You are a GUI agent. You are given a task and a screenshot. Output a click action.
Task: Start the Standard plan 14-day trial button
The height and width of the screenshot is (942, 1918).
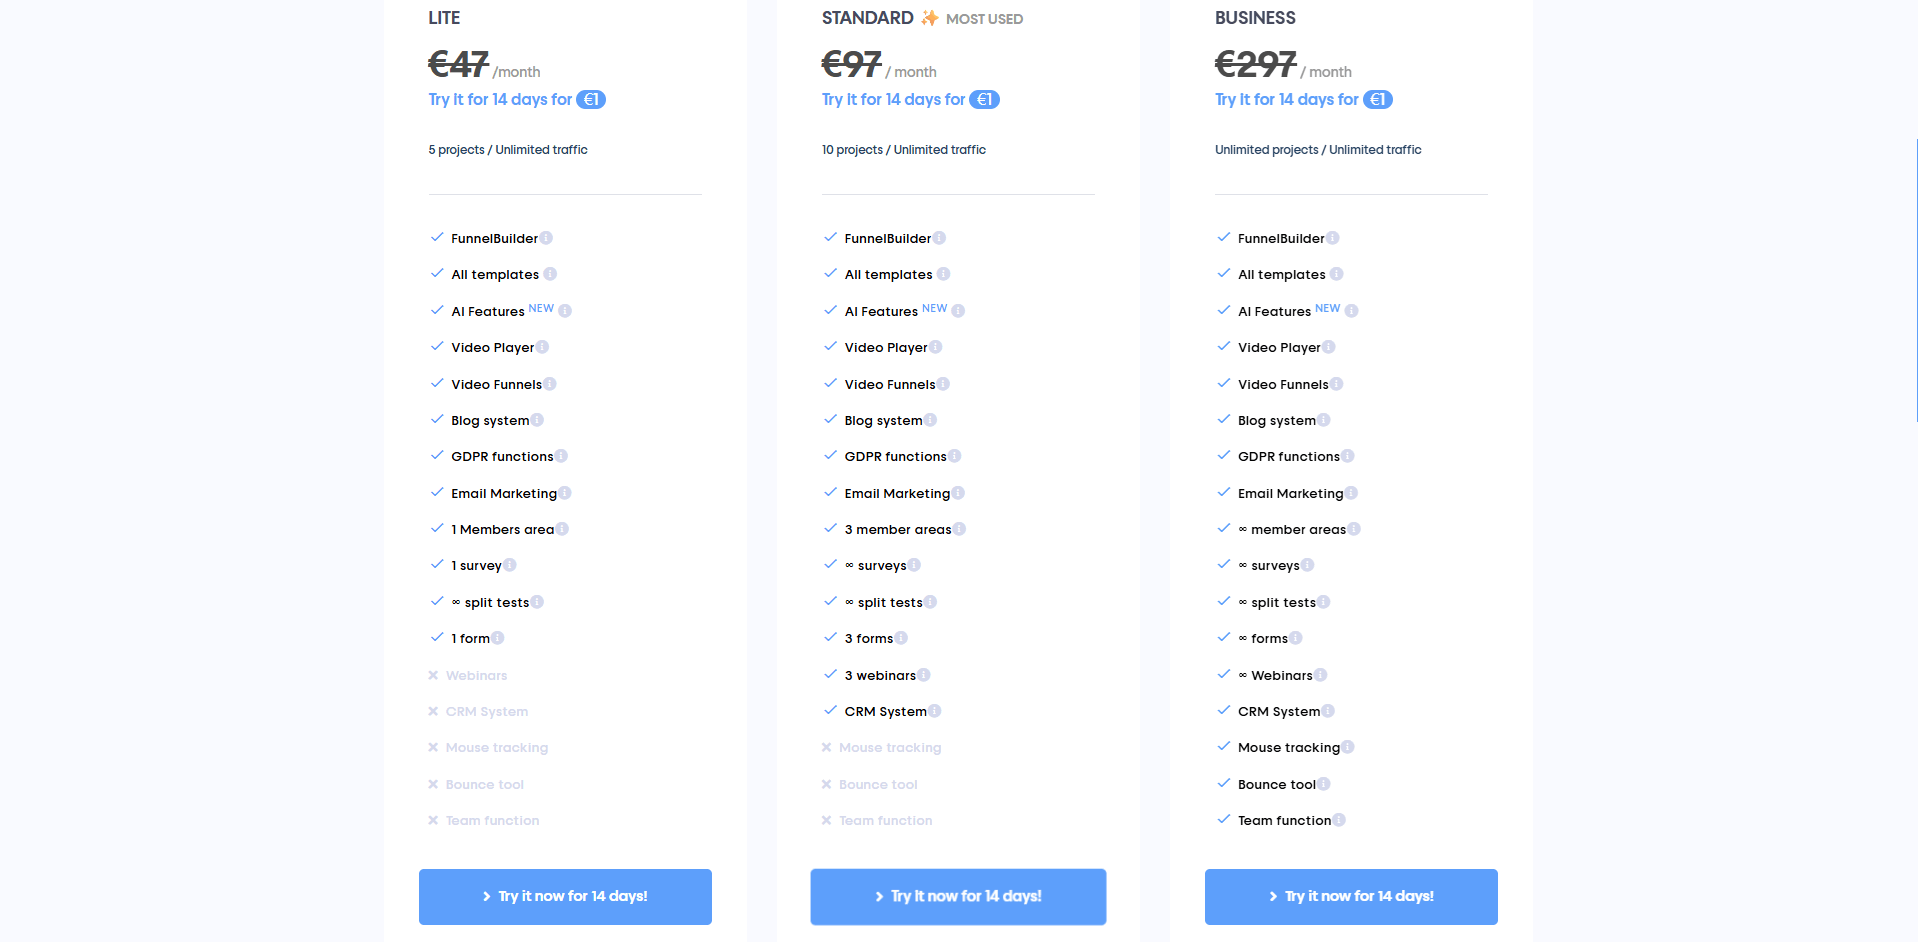(x=958, y=896)
